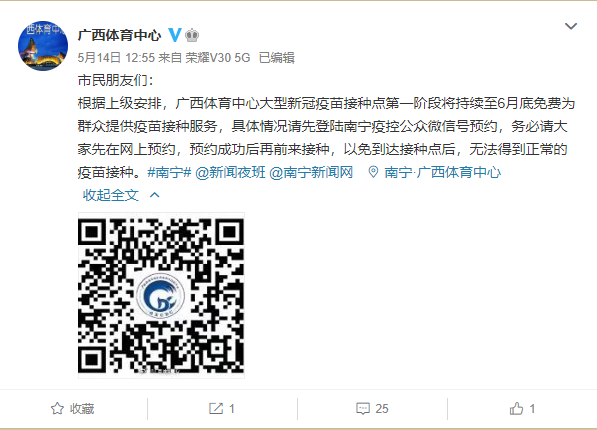Click the 广西体育中心 account name
Viewport: 597px width, 430px height.
(x=120, y=35)
